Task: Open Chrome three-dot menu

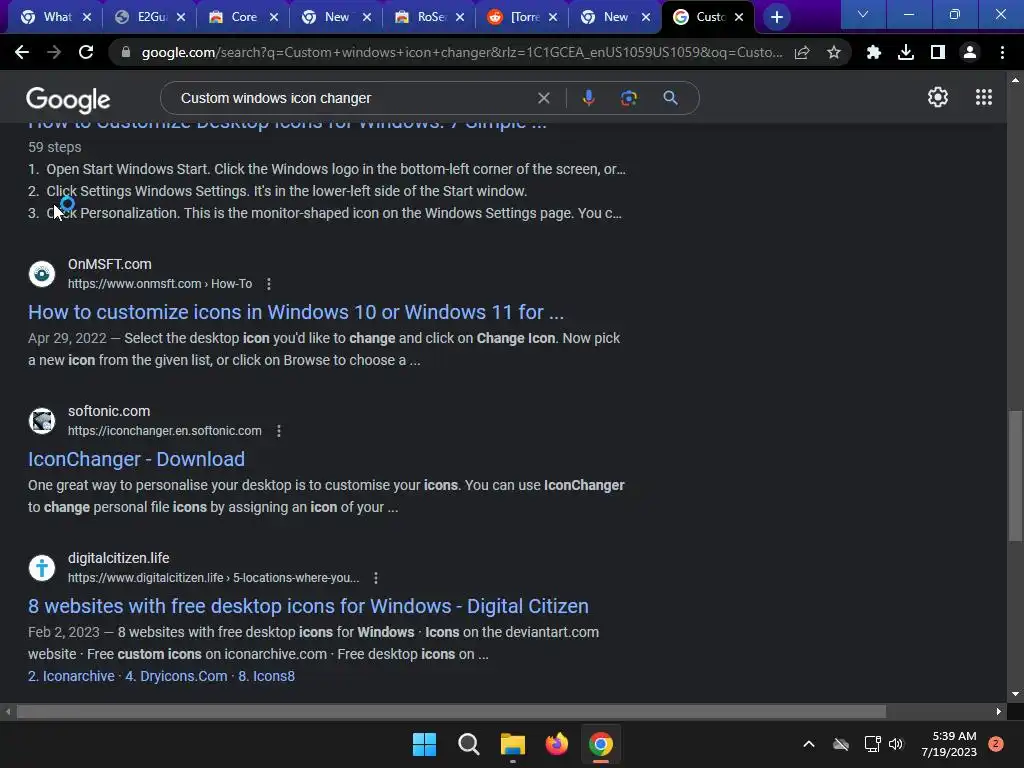Action: click(x=1002, y=52)
